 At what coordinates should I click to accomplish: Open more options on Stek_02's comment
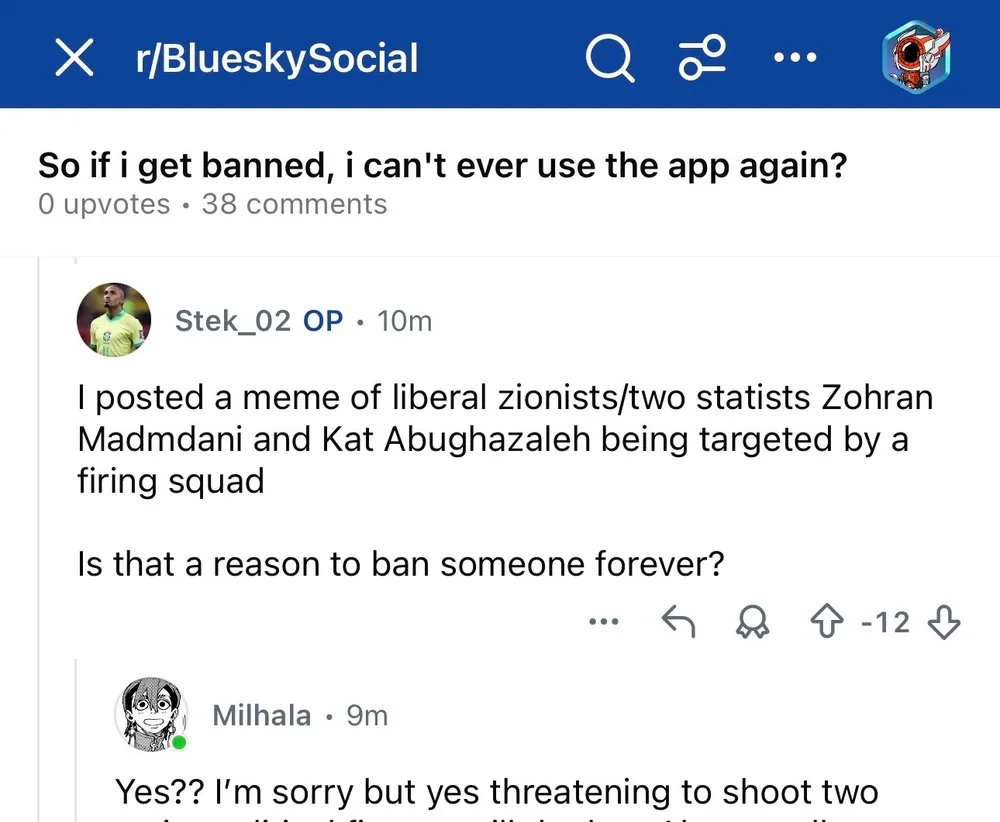(x=604, y=622)
